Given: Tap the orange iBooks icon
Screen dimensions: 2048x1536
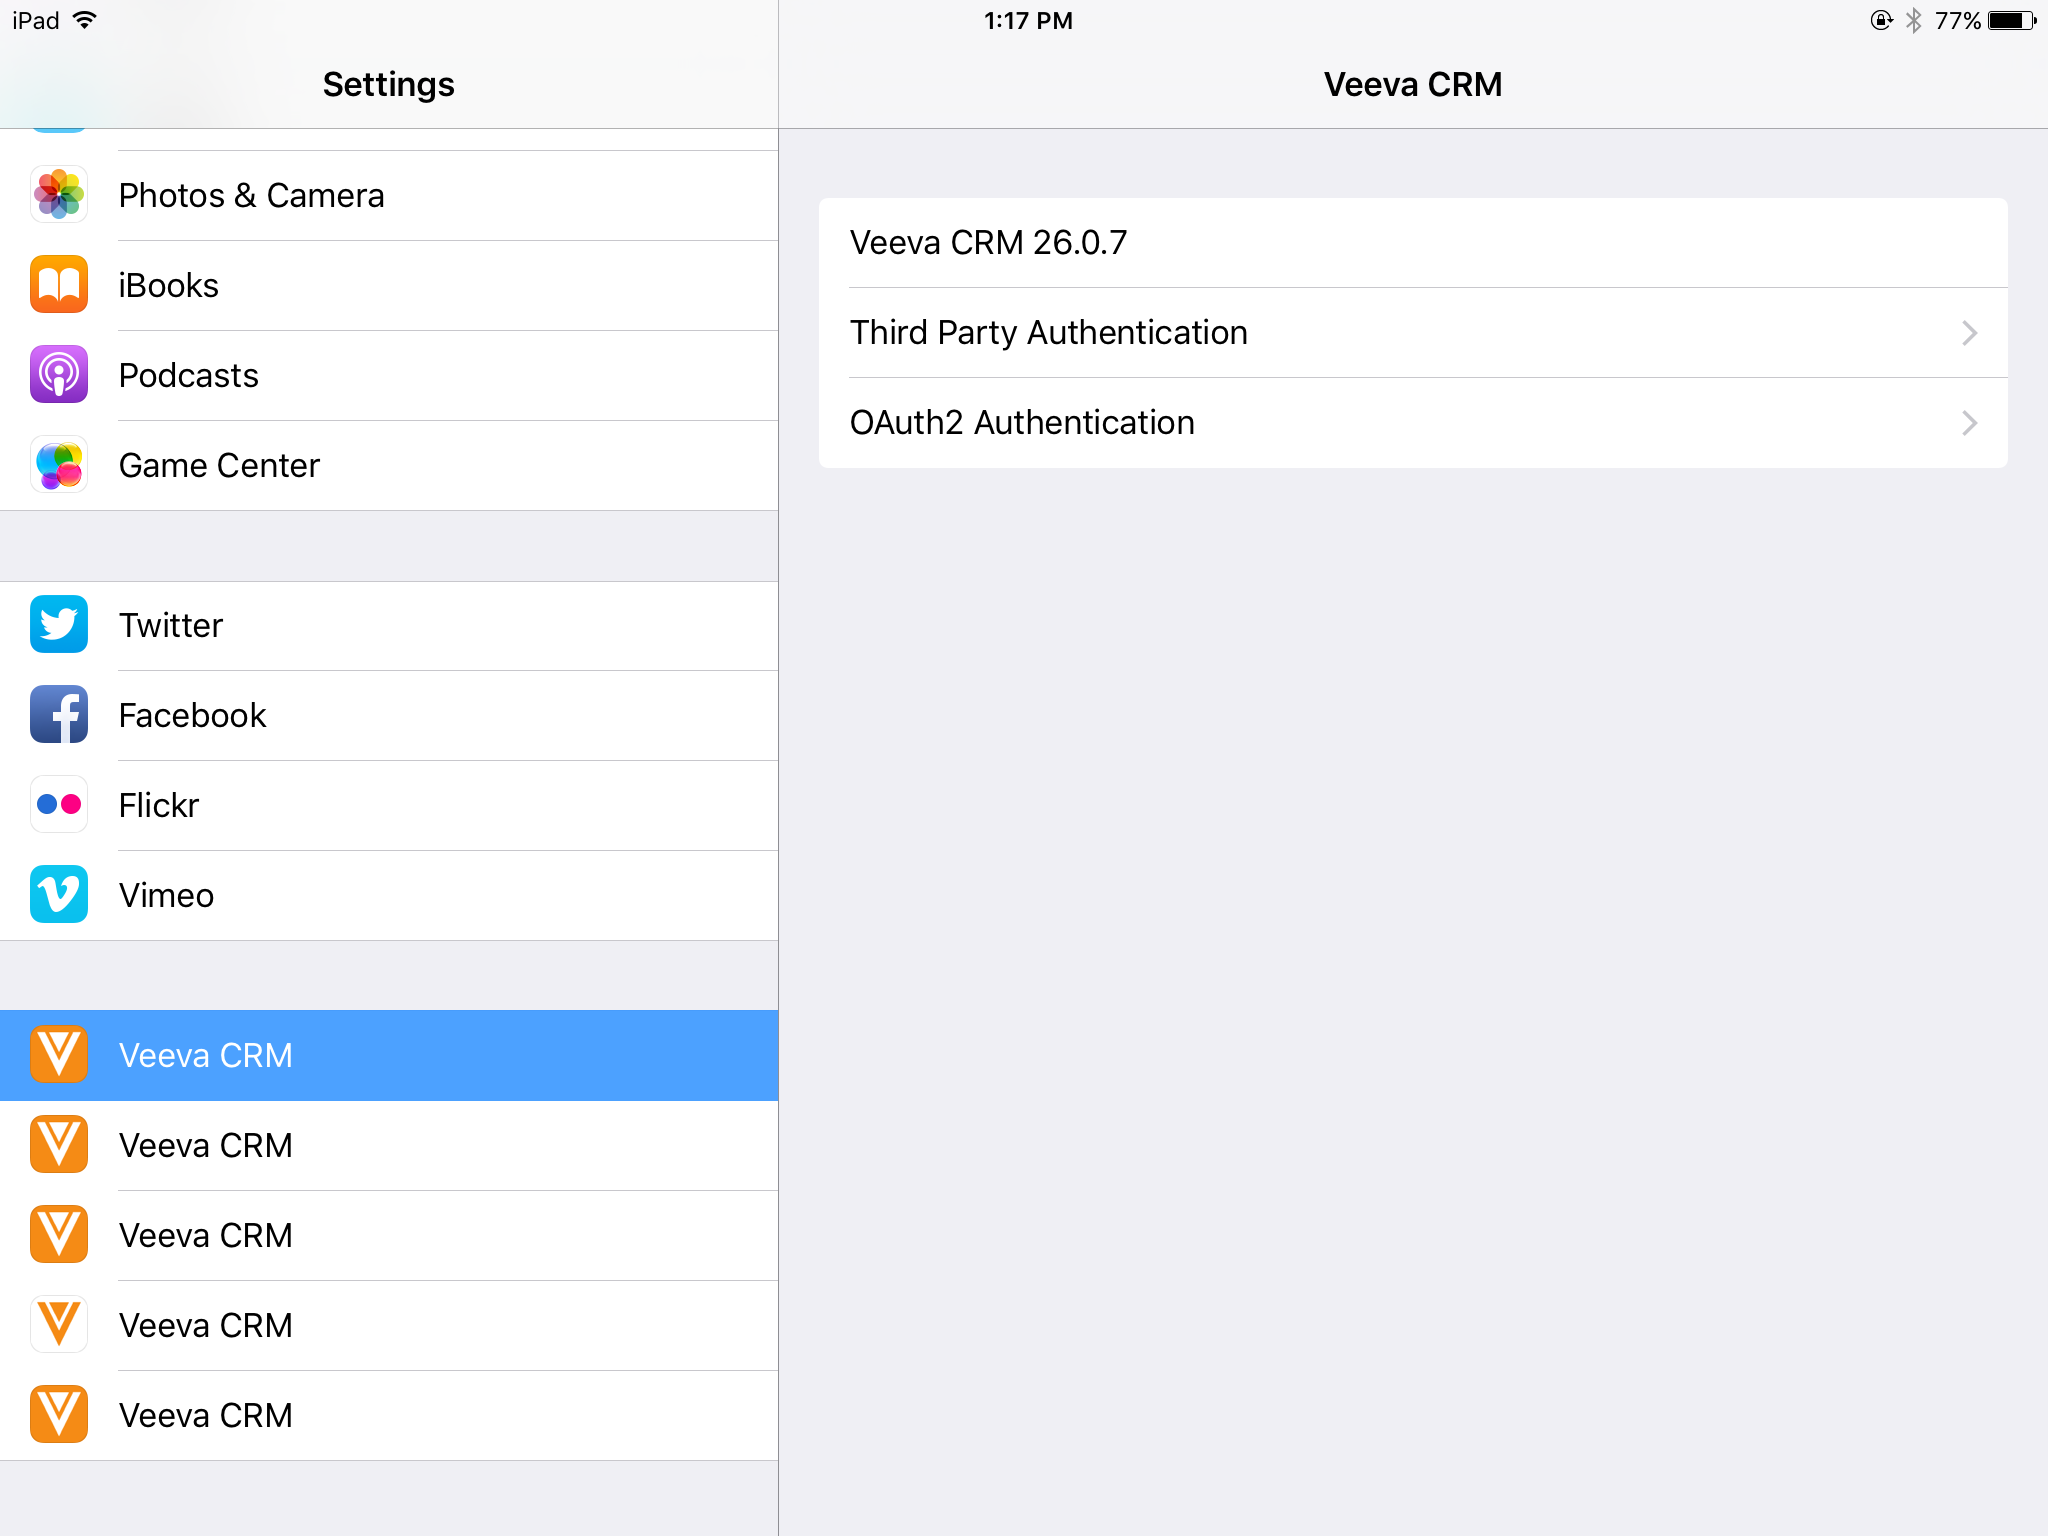Looking at the screenshot, I should pyautogui.click(x=59, y=285).
